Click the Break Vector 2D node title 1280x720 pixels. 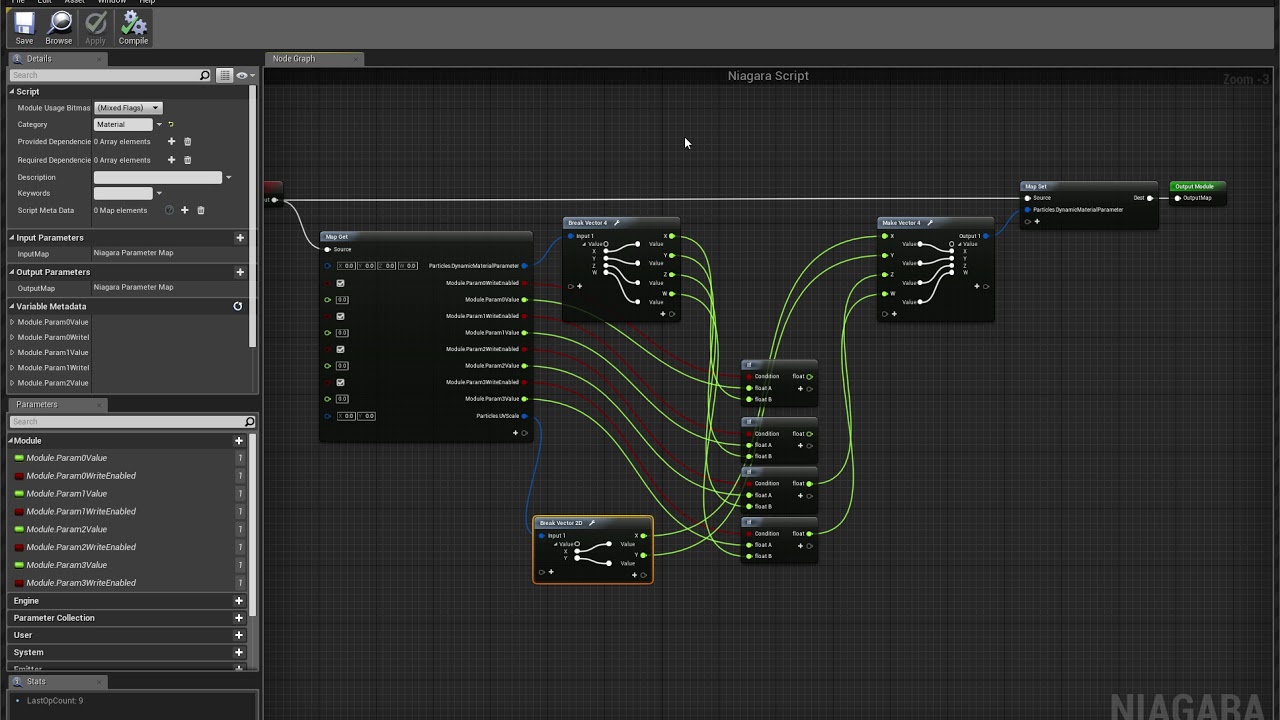click(x=562, y=523)
